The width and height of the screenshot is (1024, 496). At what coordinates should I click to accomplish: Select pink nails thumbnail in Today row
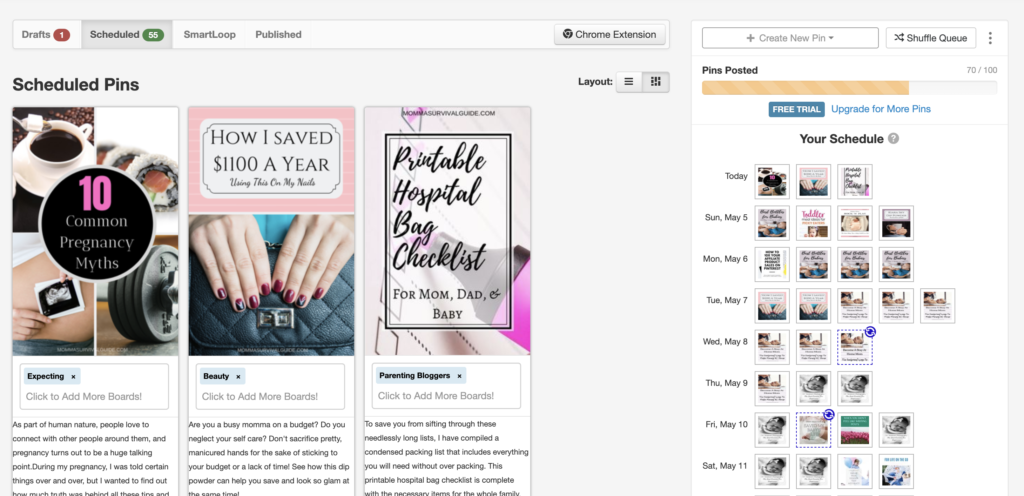(814, 181)
